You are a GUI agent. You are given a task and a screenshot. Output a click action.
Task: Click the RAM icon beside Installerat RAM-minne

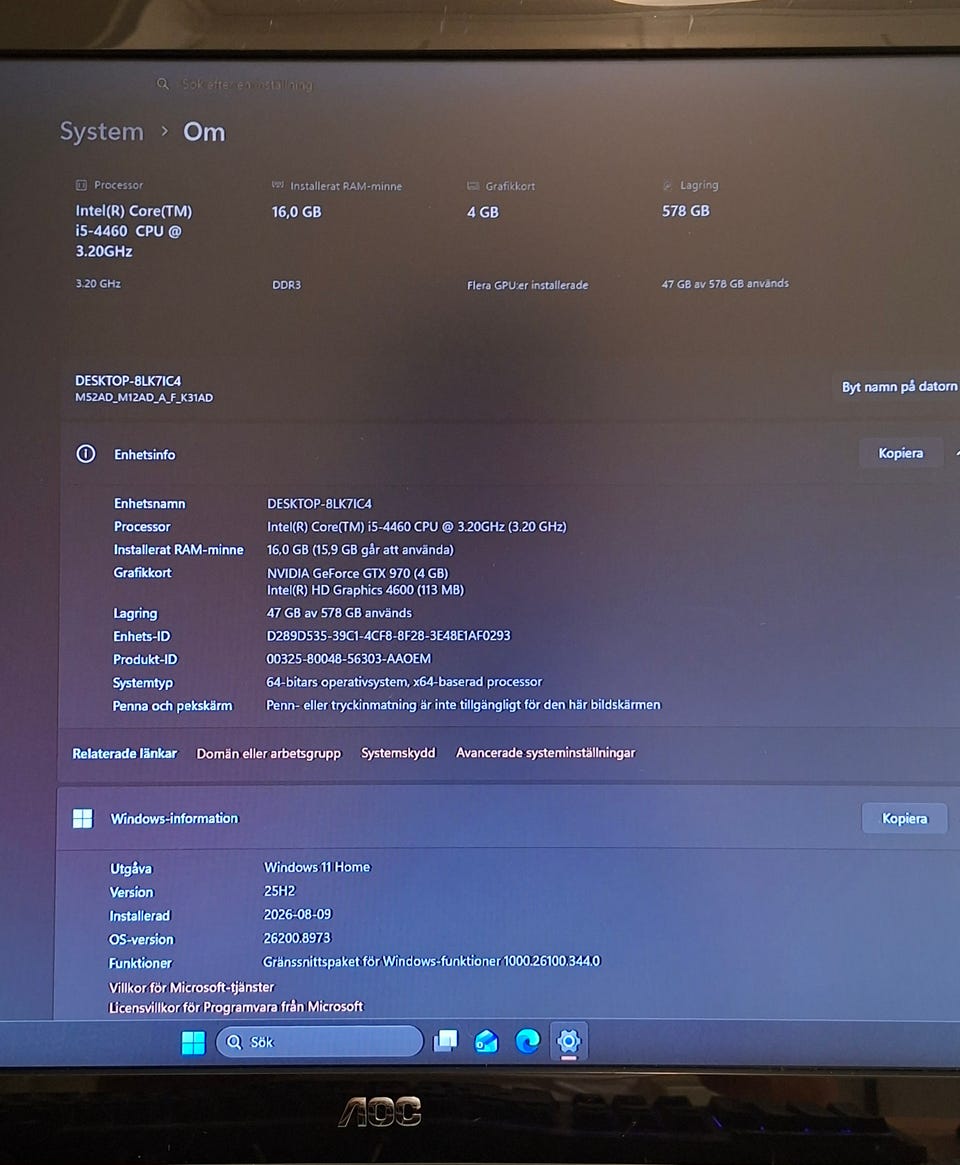(278, 185)
